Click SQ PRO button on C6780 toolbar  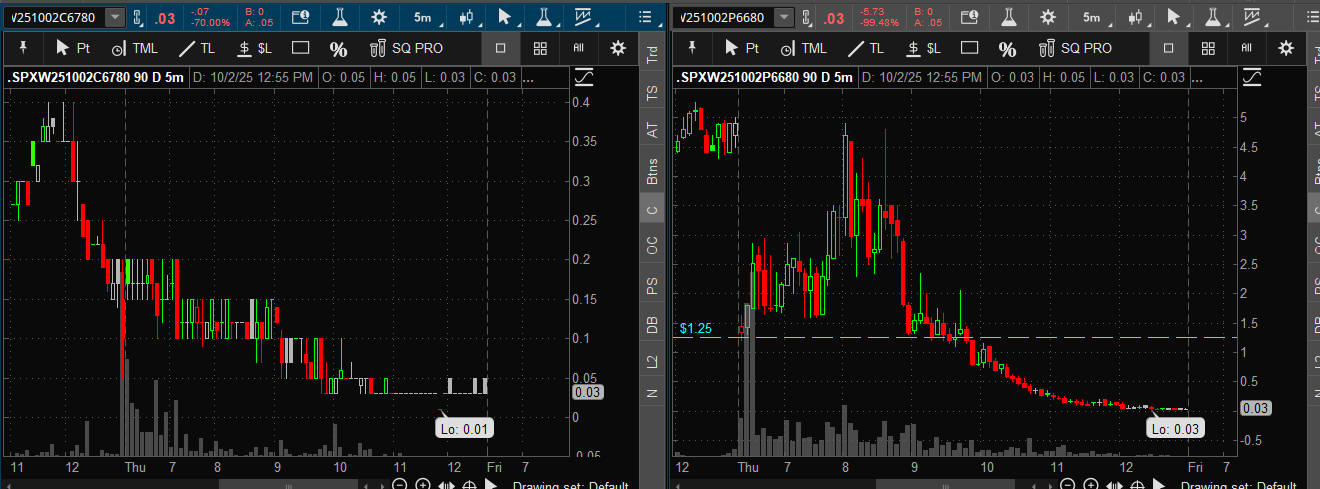(407, 47)
